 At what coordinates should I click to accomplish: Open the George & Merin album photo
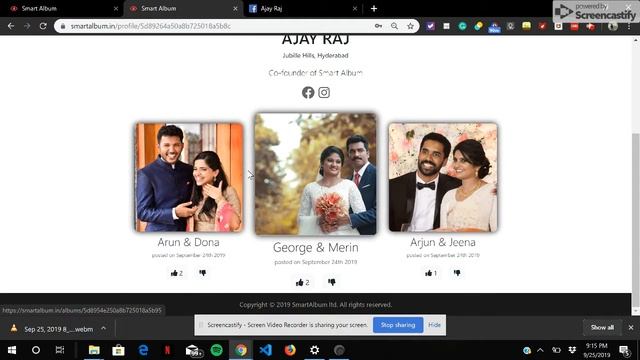click(x=316, y=174)
